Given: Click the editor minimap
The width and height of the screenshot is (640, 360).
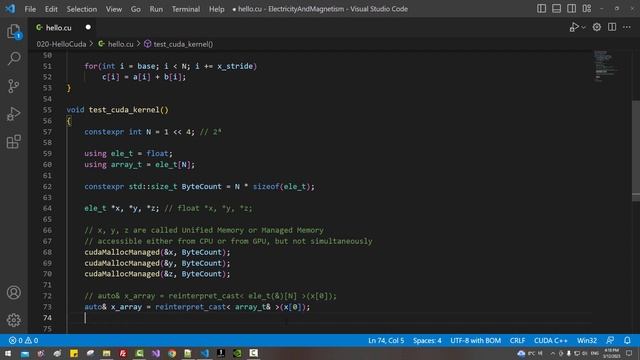Looking at the screenshot, I should (605, 66).
